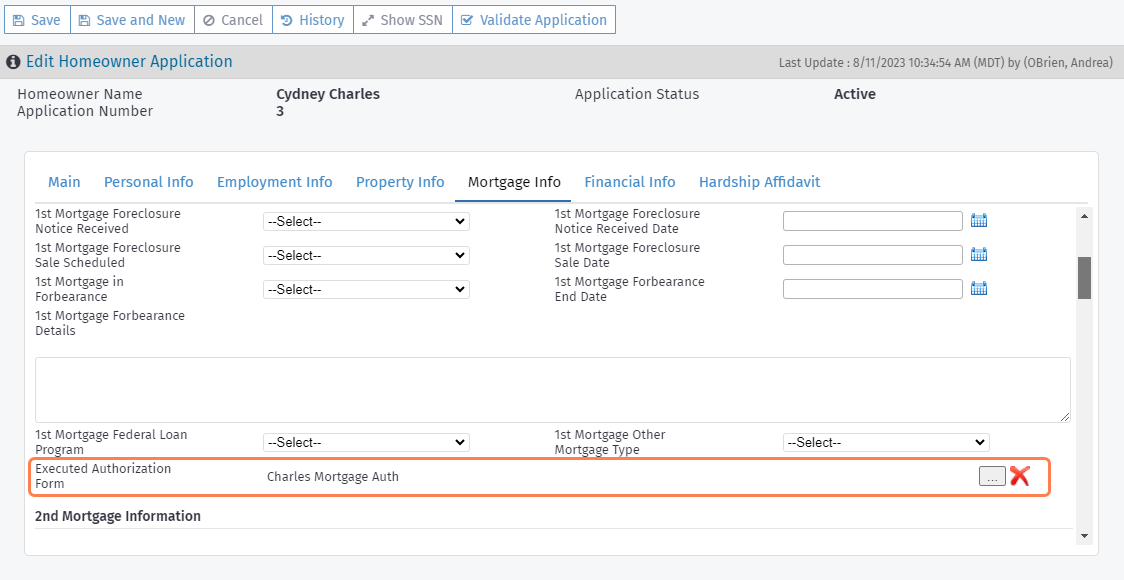The width and height of the screenshot is (1124, 580).
Task: Switch to the Financial Info tab
Action: click(x=630, y=182)
